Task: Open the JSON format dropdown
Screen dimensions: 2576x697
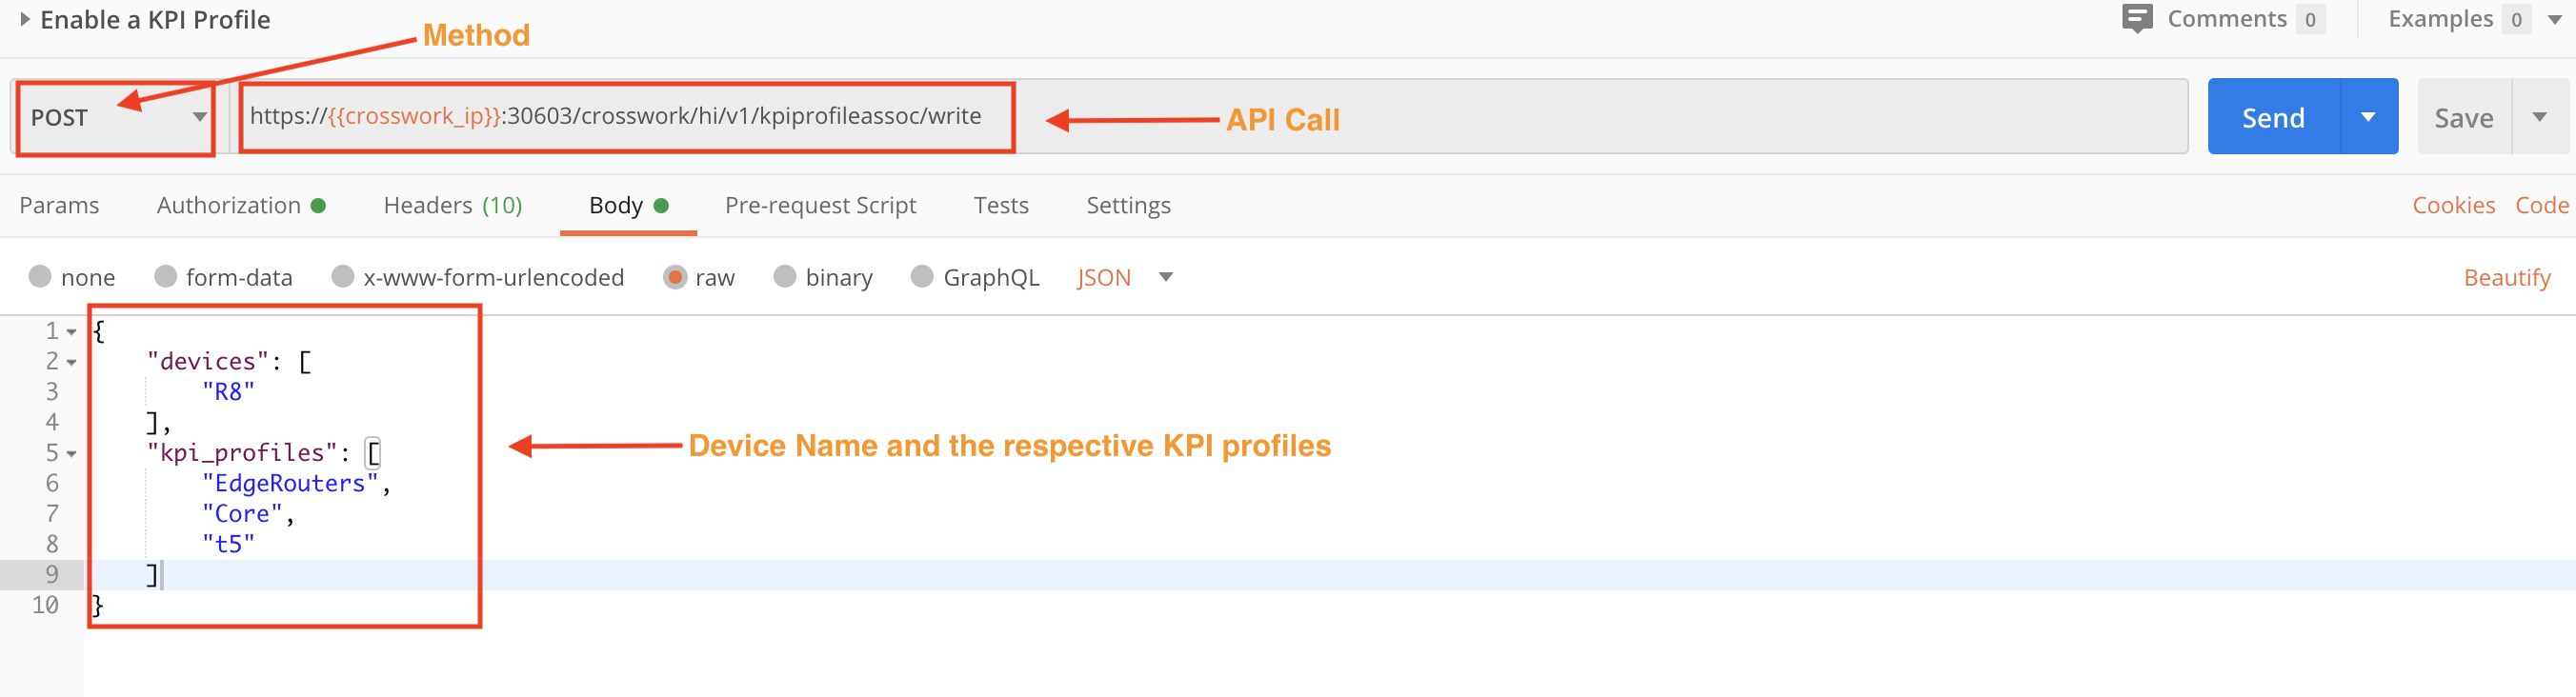Action: click(1124, 277)
